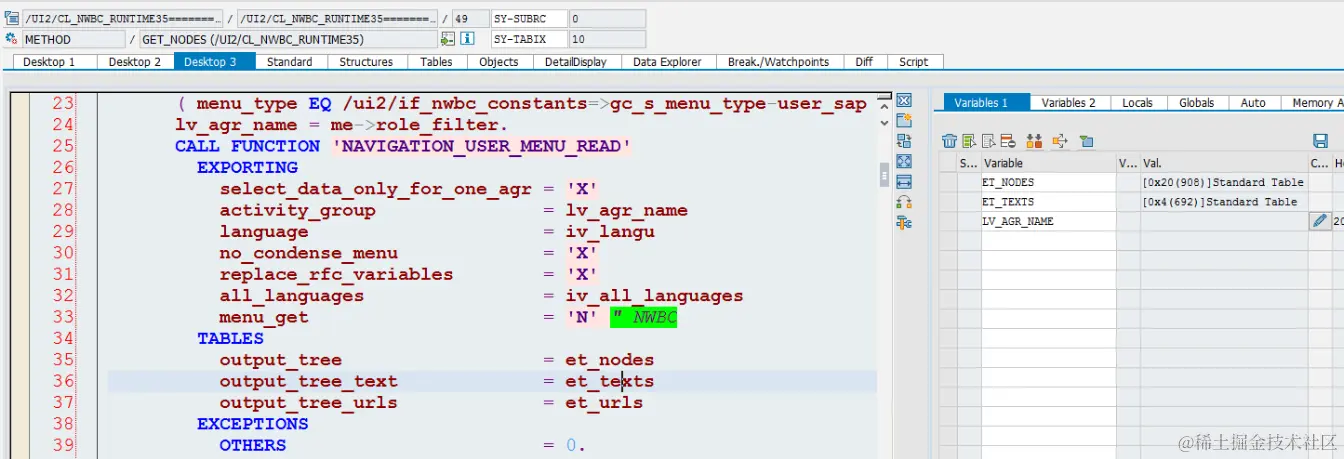Click the green NWBC comment on line 33
This screenshot has height=459, width=1344.
[645, 317]
